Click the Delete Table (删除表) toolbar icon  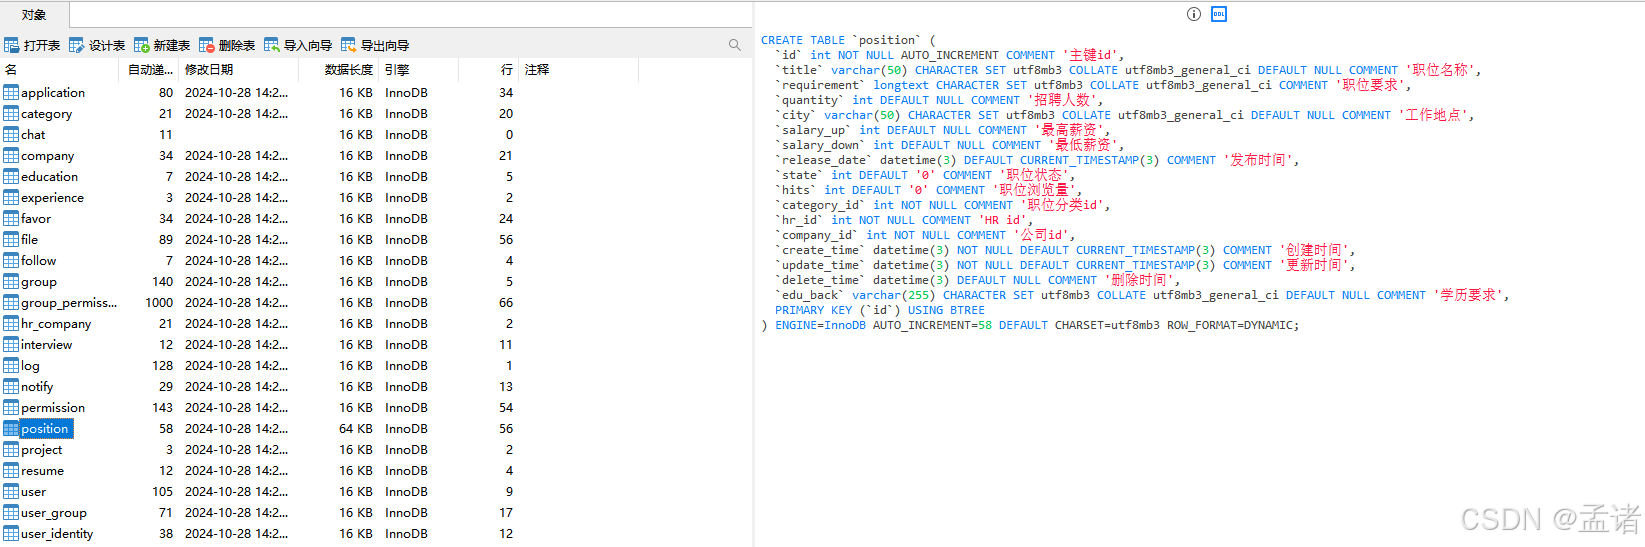(x=207, y=45)
